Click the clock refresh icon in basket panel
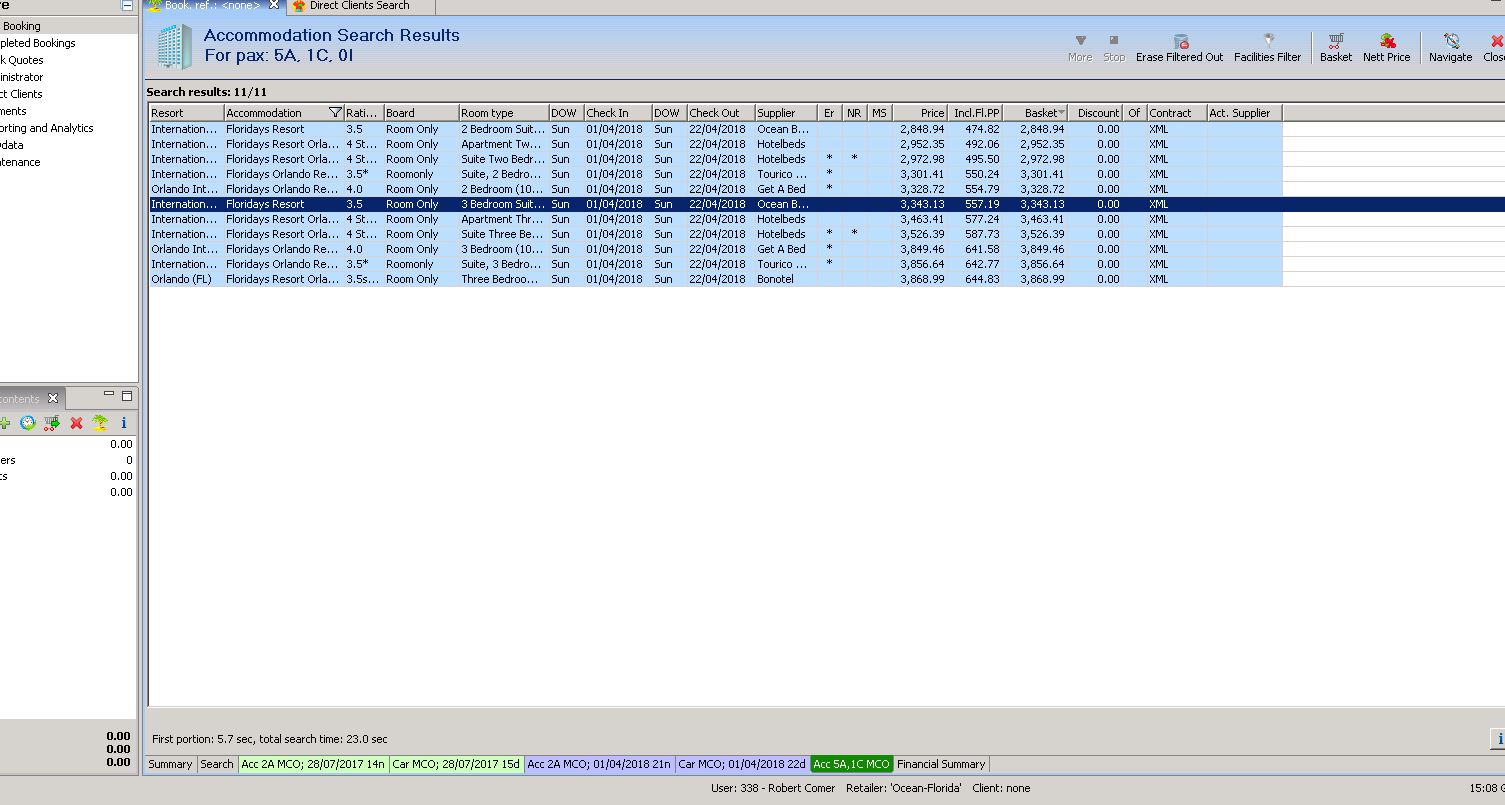Viewport: 1505px width, 805px height. click(x=28, y=423)
